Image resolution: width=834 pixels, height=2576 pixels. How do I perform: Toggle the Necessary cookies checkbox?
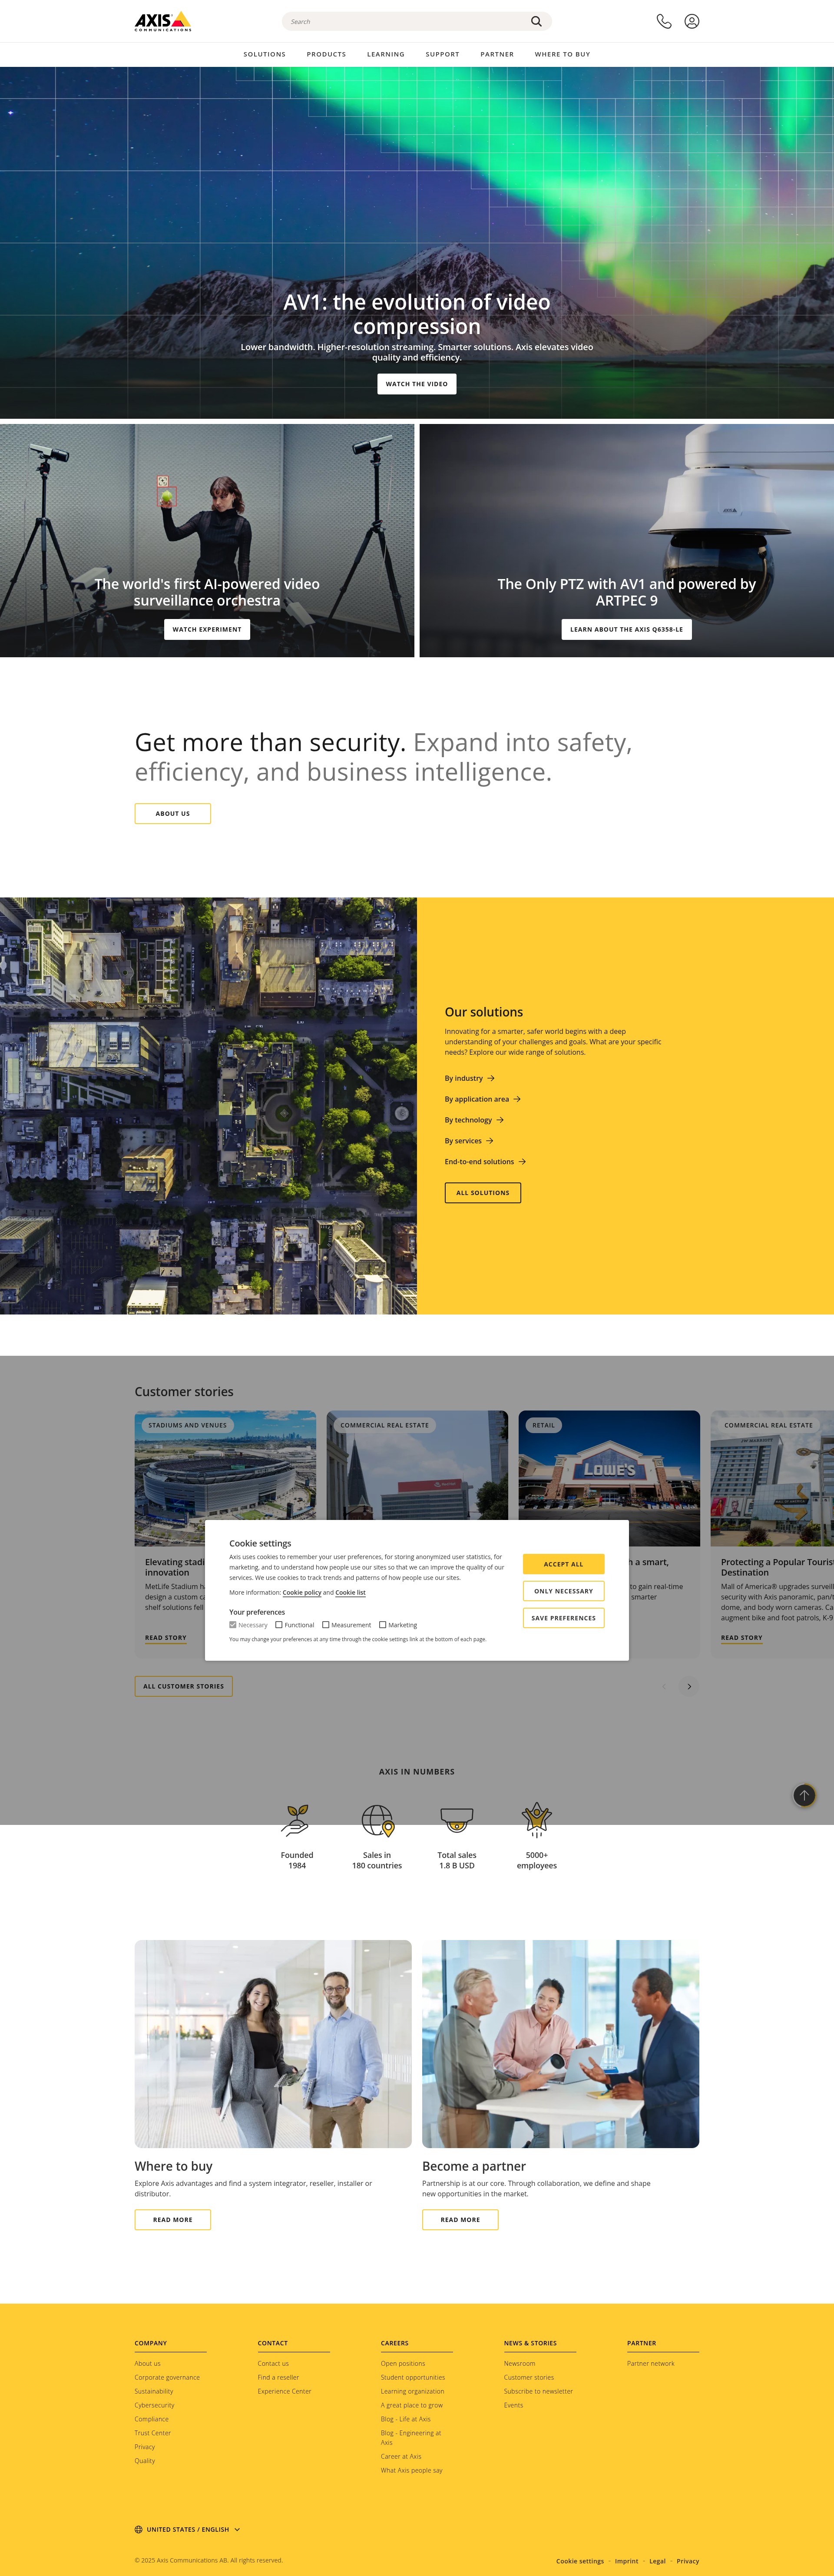click(x=233, y=1625)
